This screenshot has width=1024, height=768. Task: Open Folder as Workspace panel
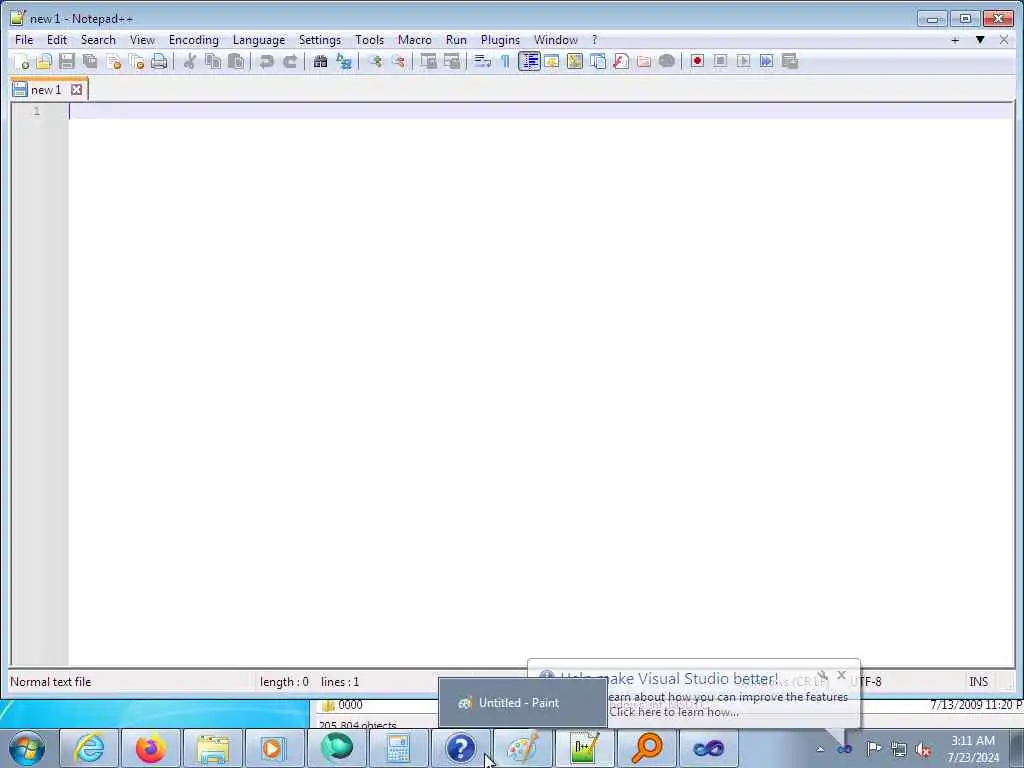tap(644, 61)
